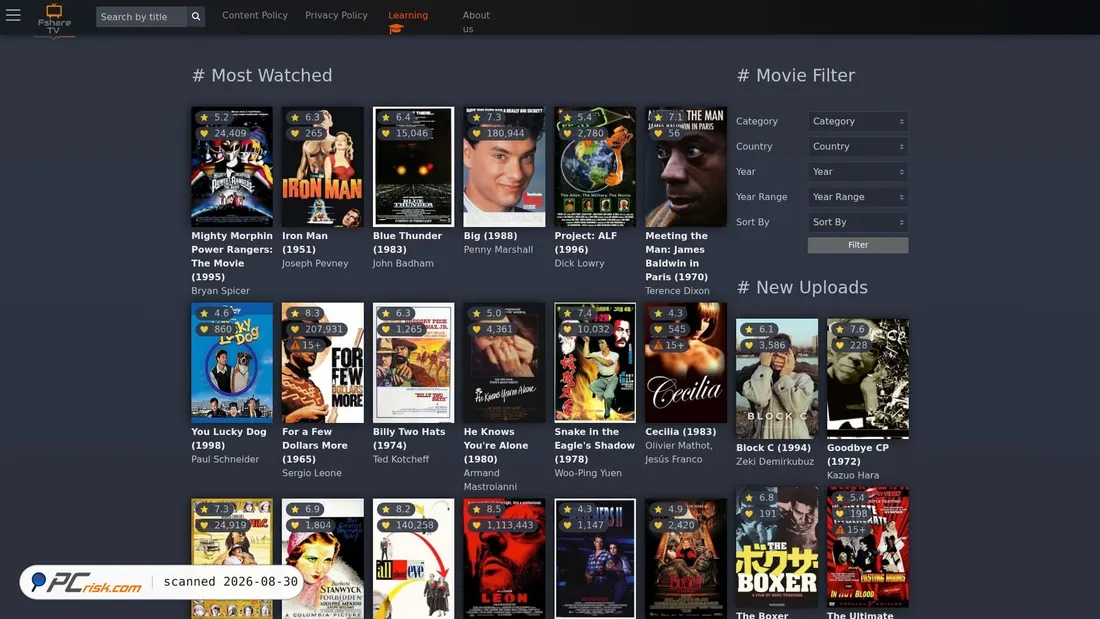The image size is (1100, 619).
Task: Expand the Sort By dropdown
Action: (858, 222)
